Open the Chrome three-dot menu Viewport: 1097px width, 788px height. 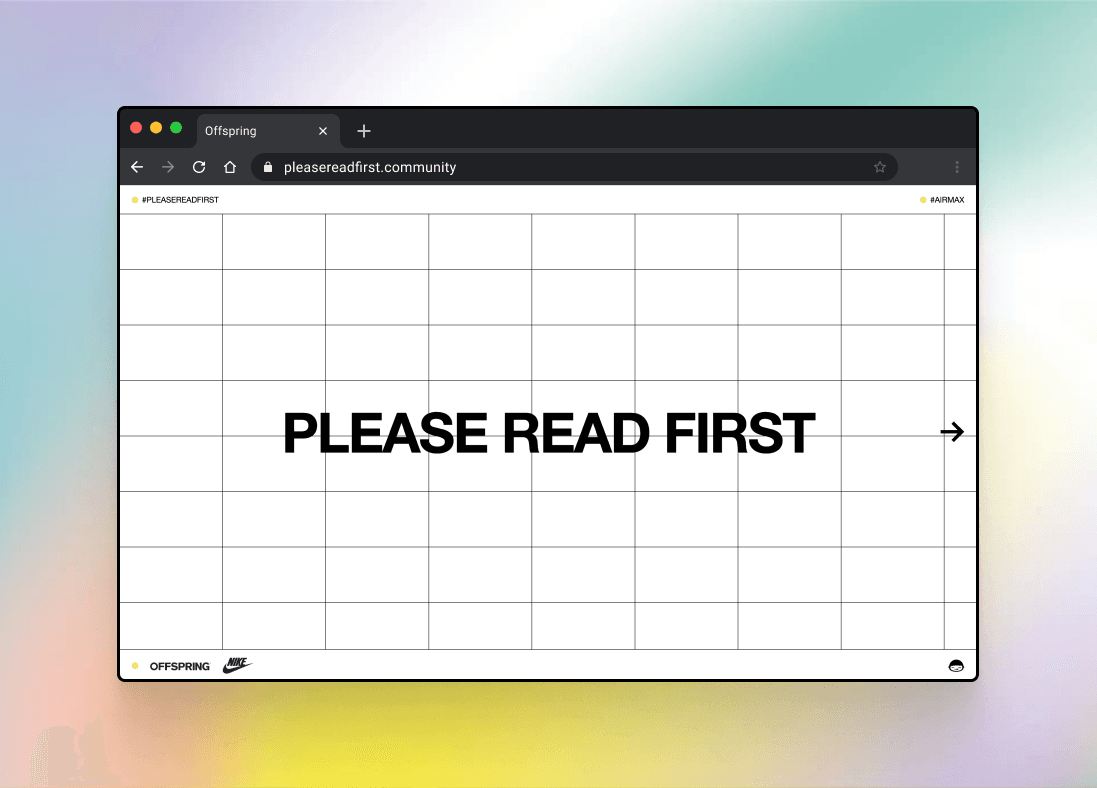coord(957,167)
